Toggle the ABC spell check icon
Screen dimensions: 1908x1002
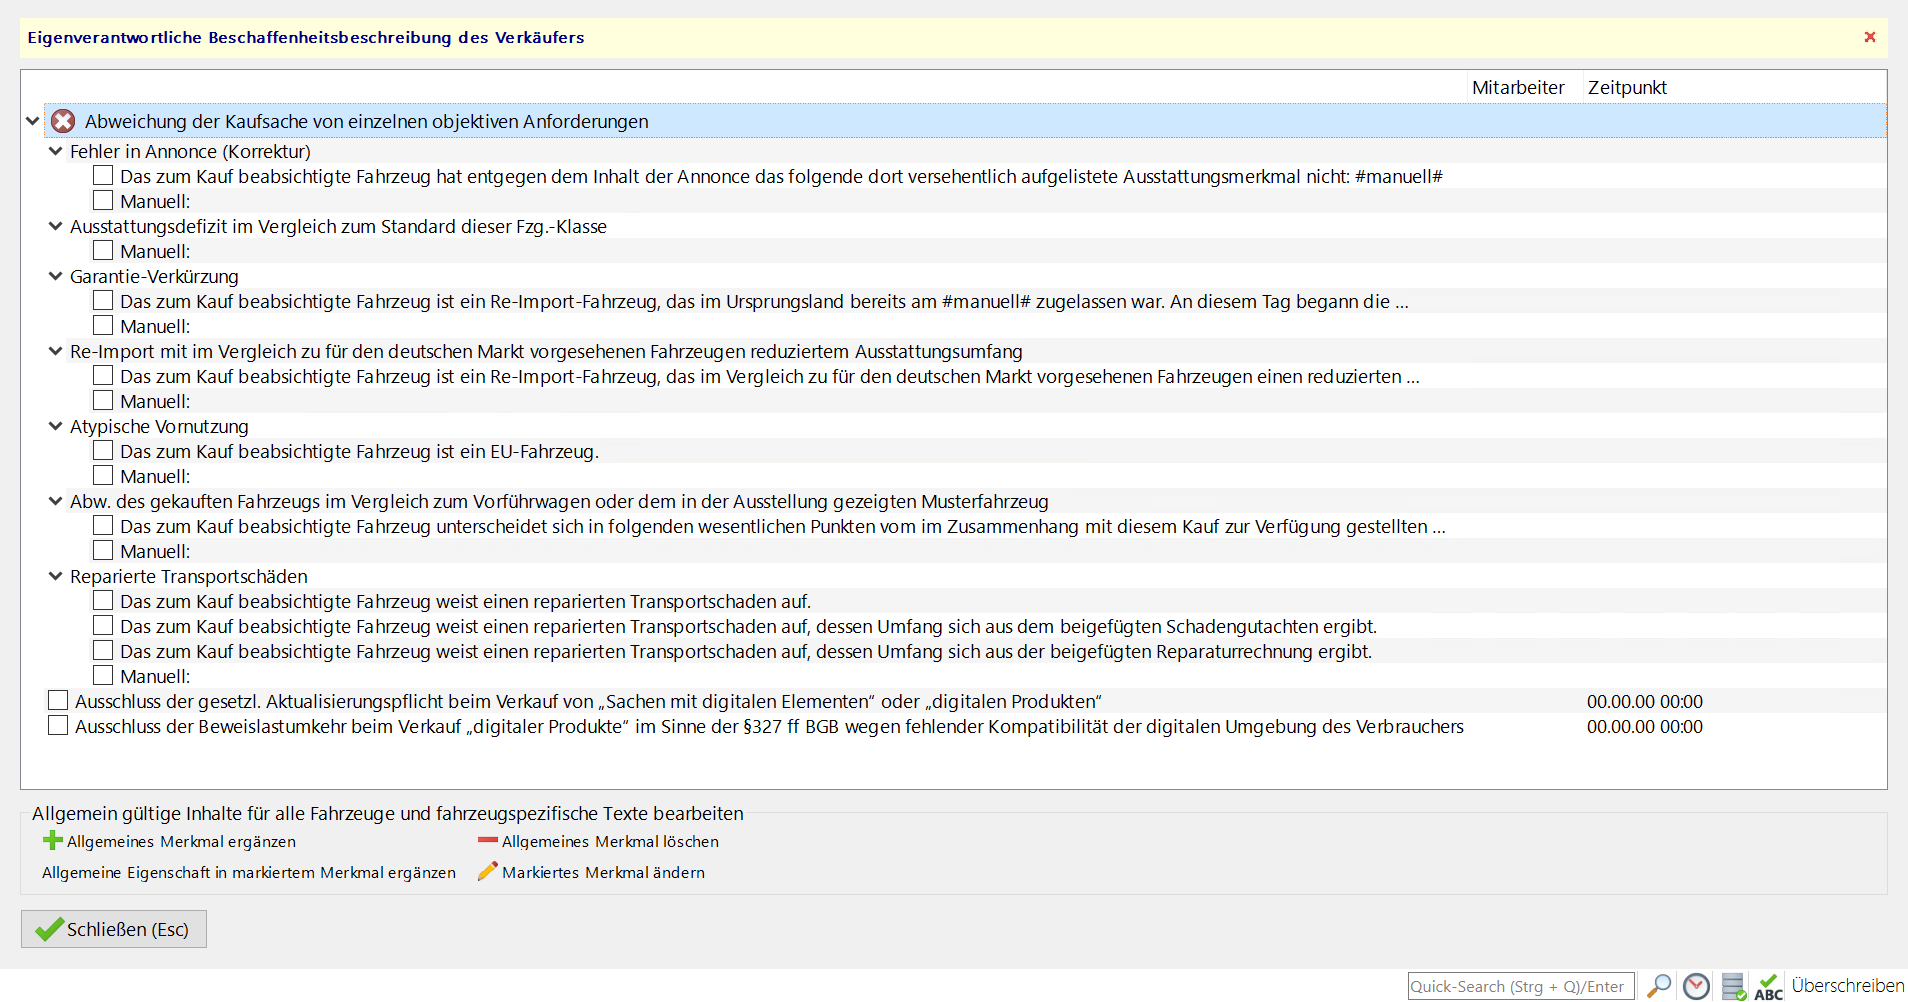tap(1768, 986)
